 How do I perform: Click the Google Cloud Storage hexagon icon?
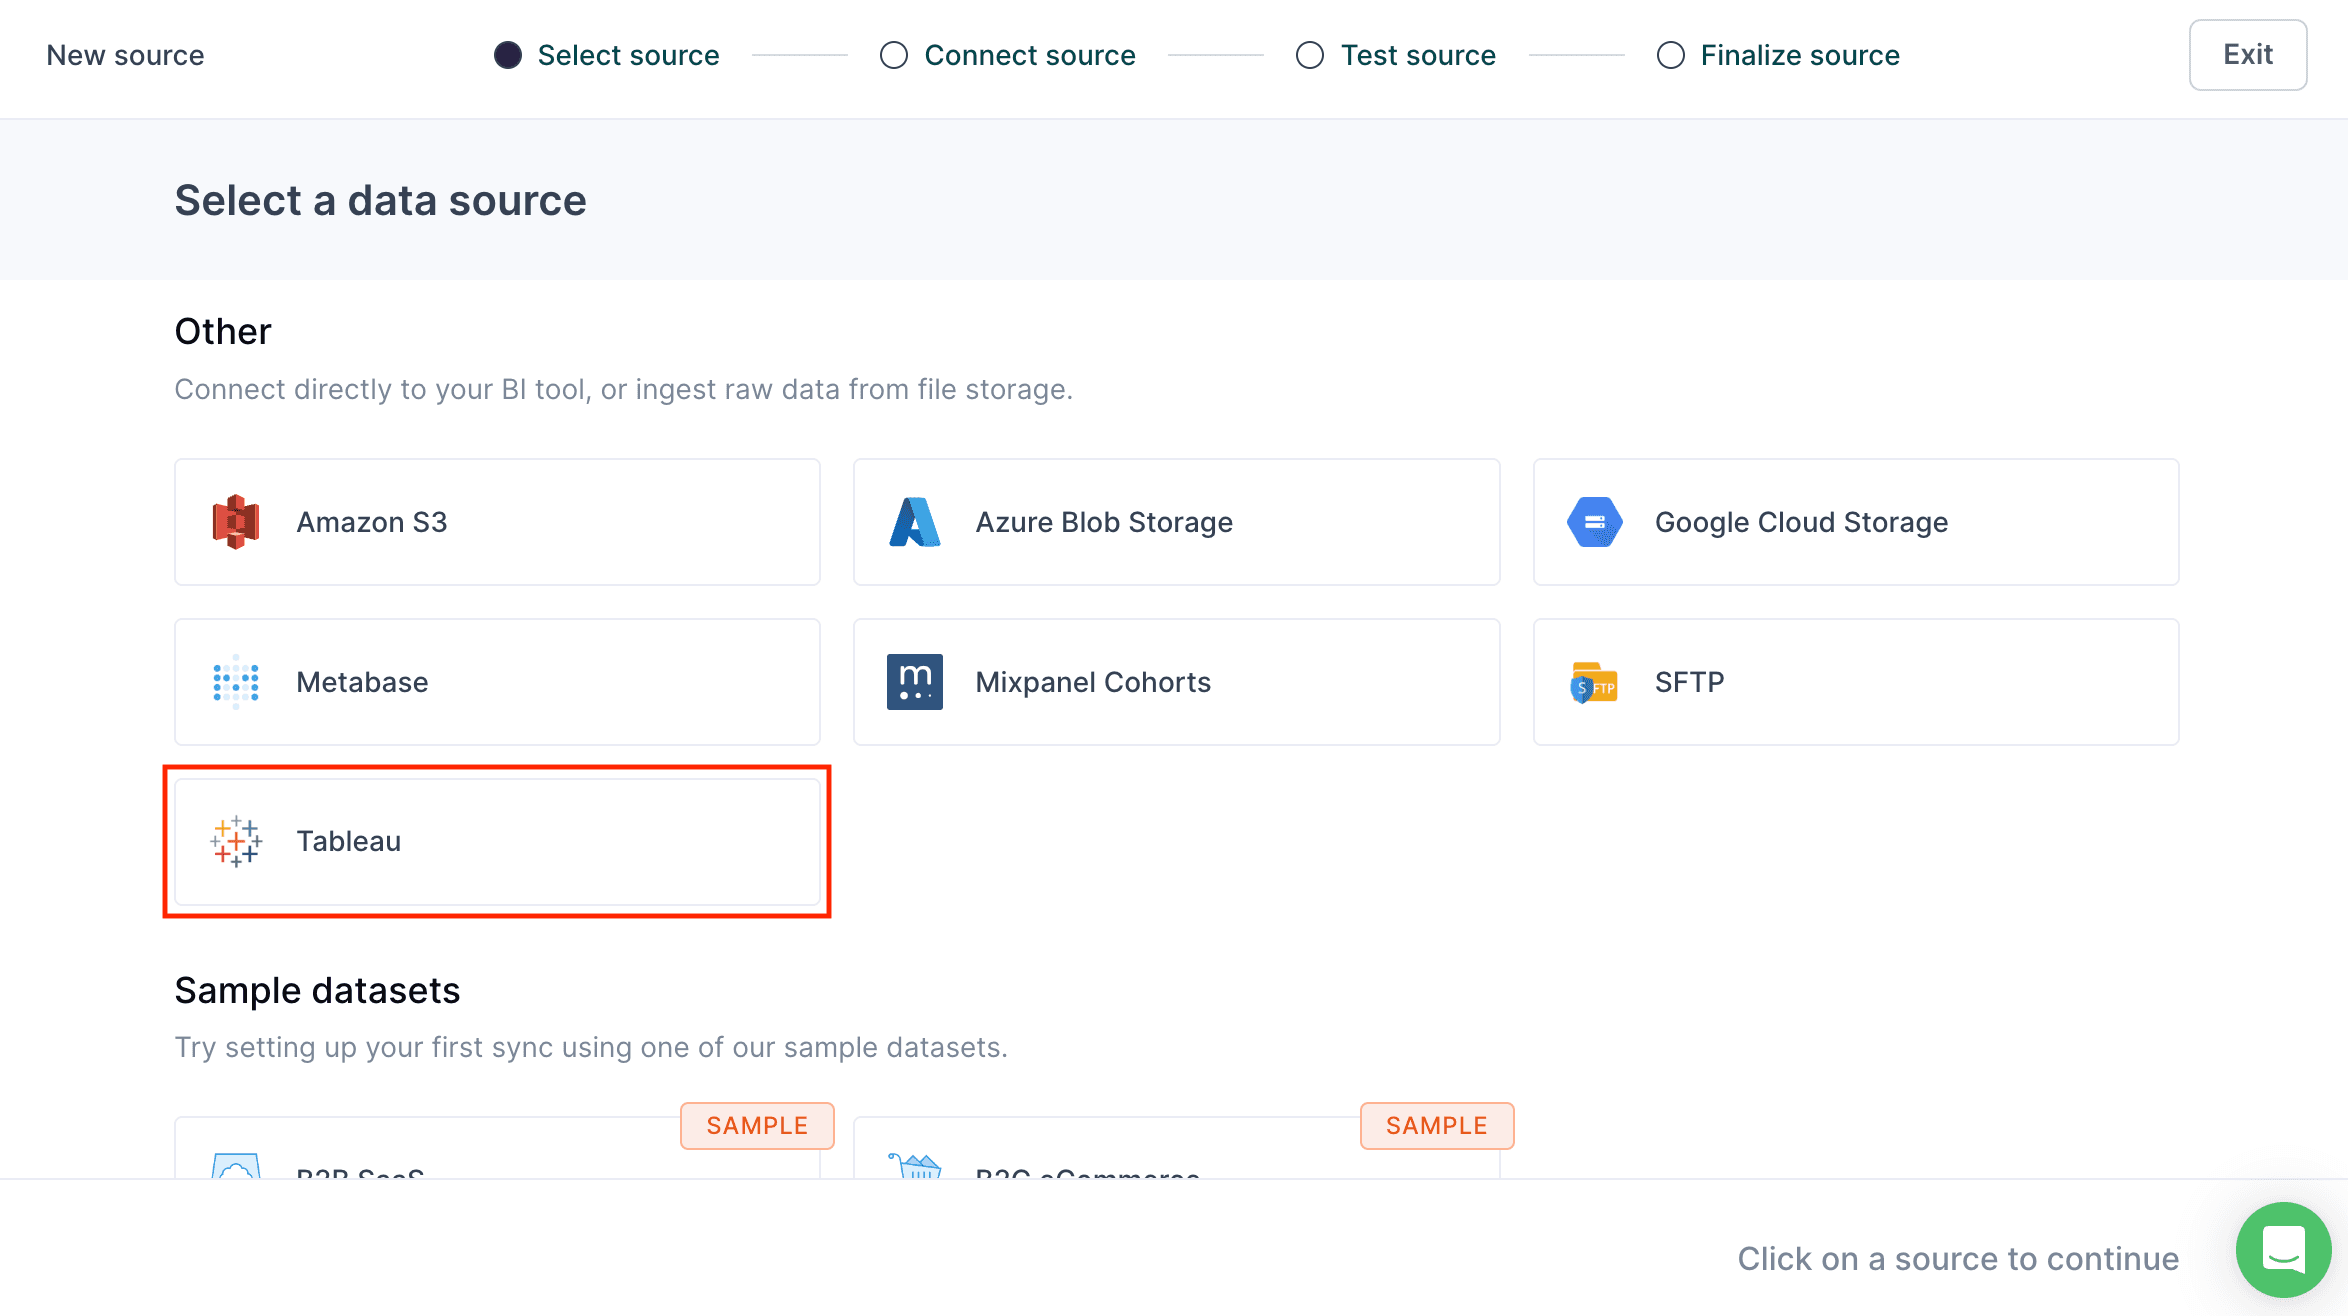[x=1594, y=522]
